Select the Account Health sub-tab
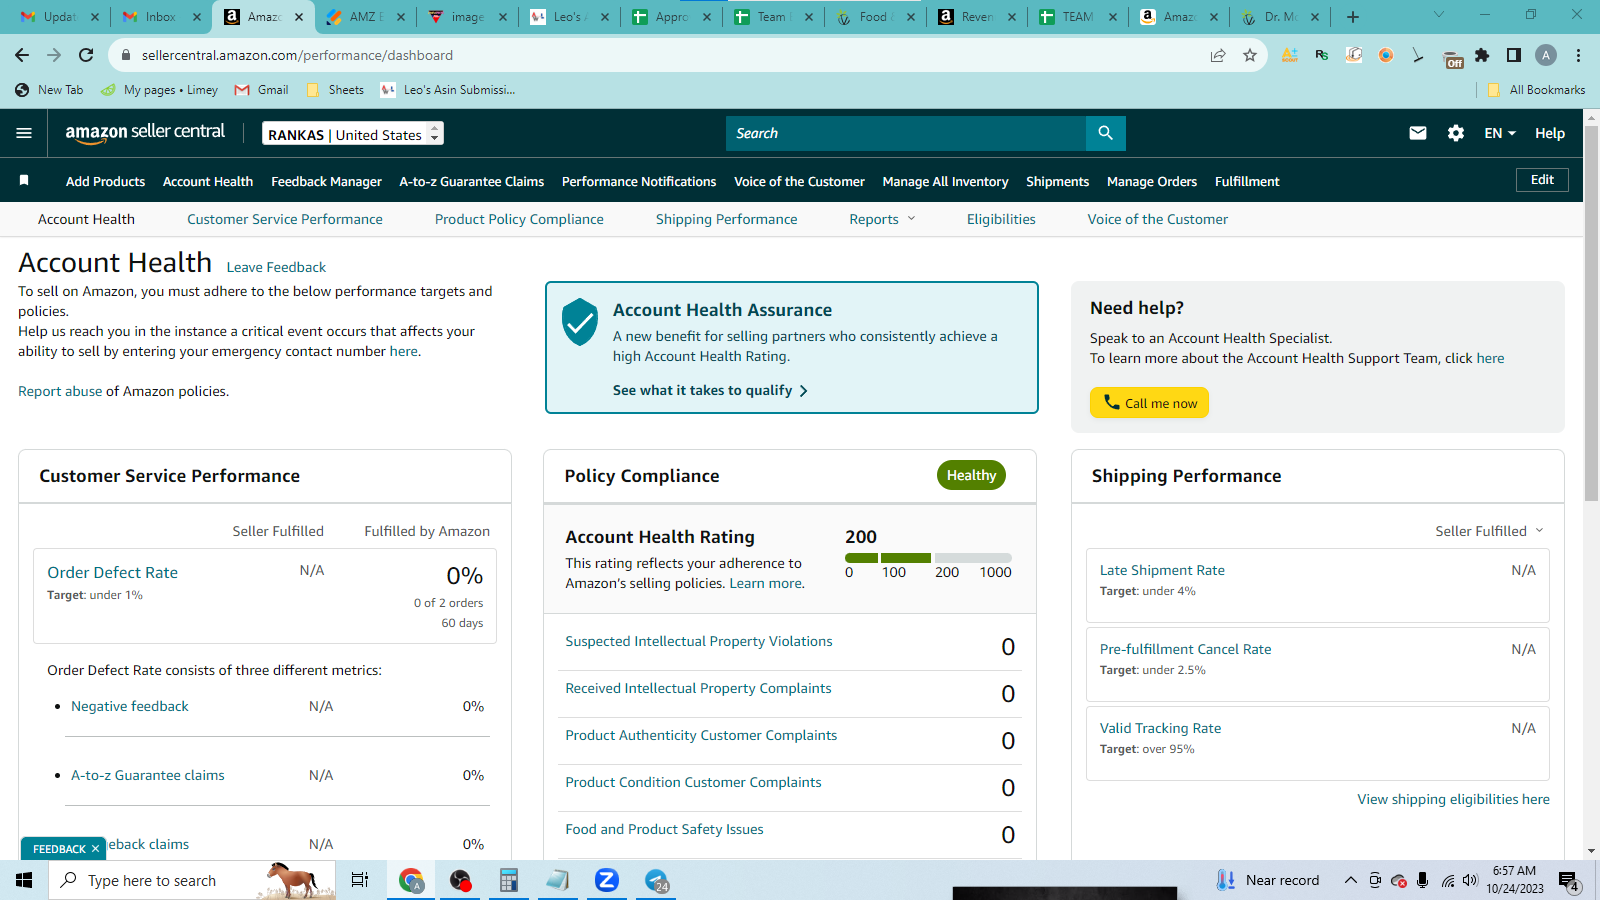The height and width of the screenshot is (900, 1600). pos(86,219)
